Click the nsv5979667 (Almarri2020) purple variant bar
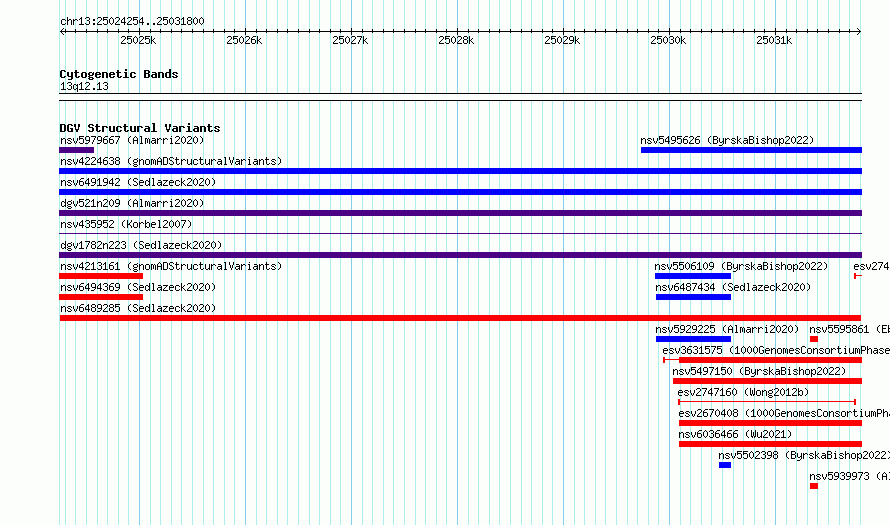890x525 pixels. tap(77, 150)
